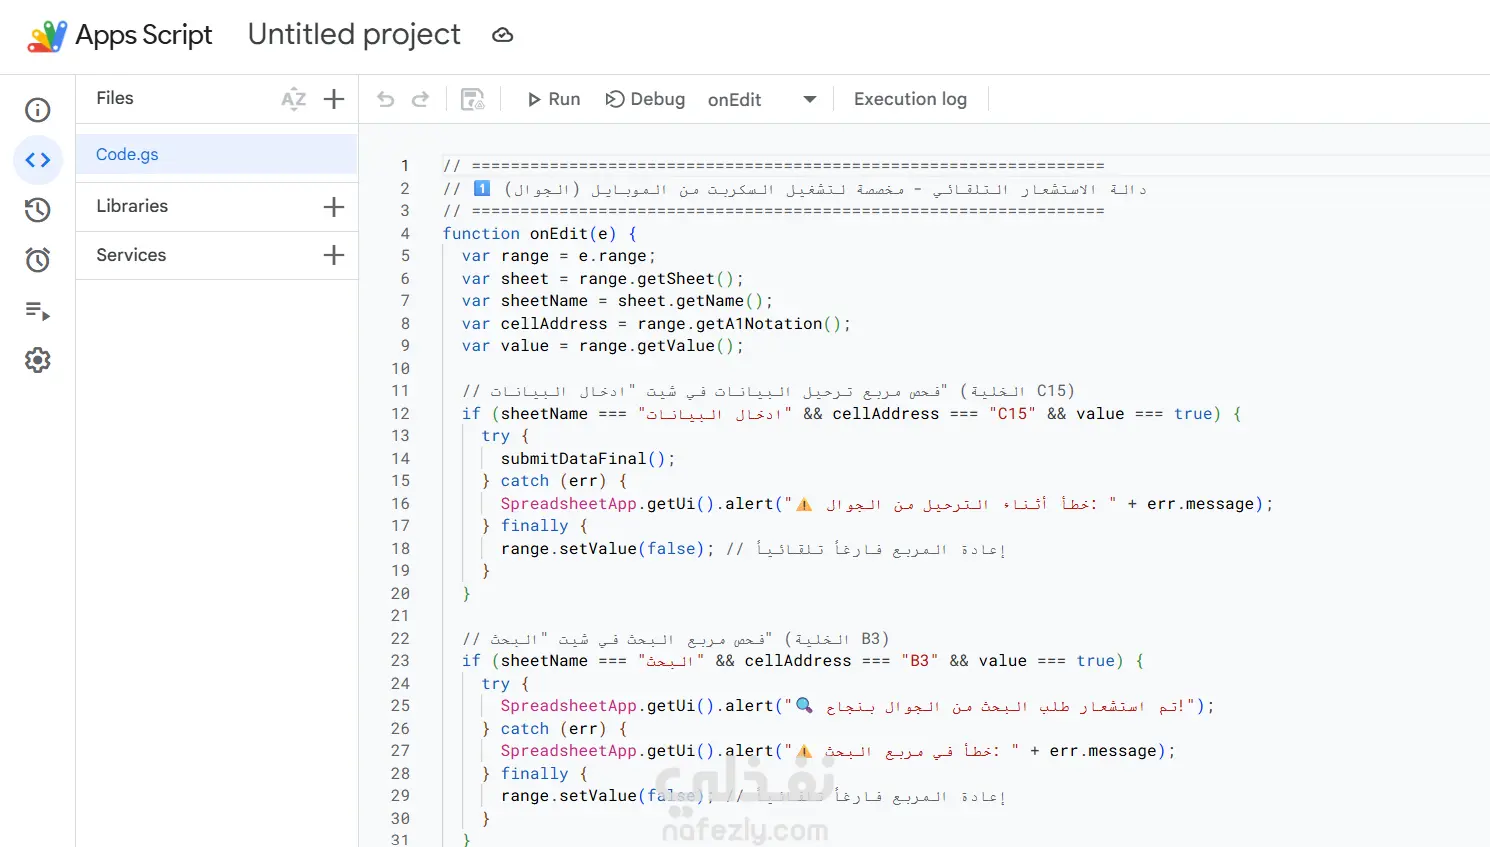
Task: Click the Libraries section label
Action: pyautogui.click(x=132, y=206)
